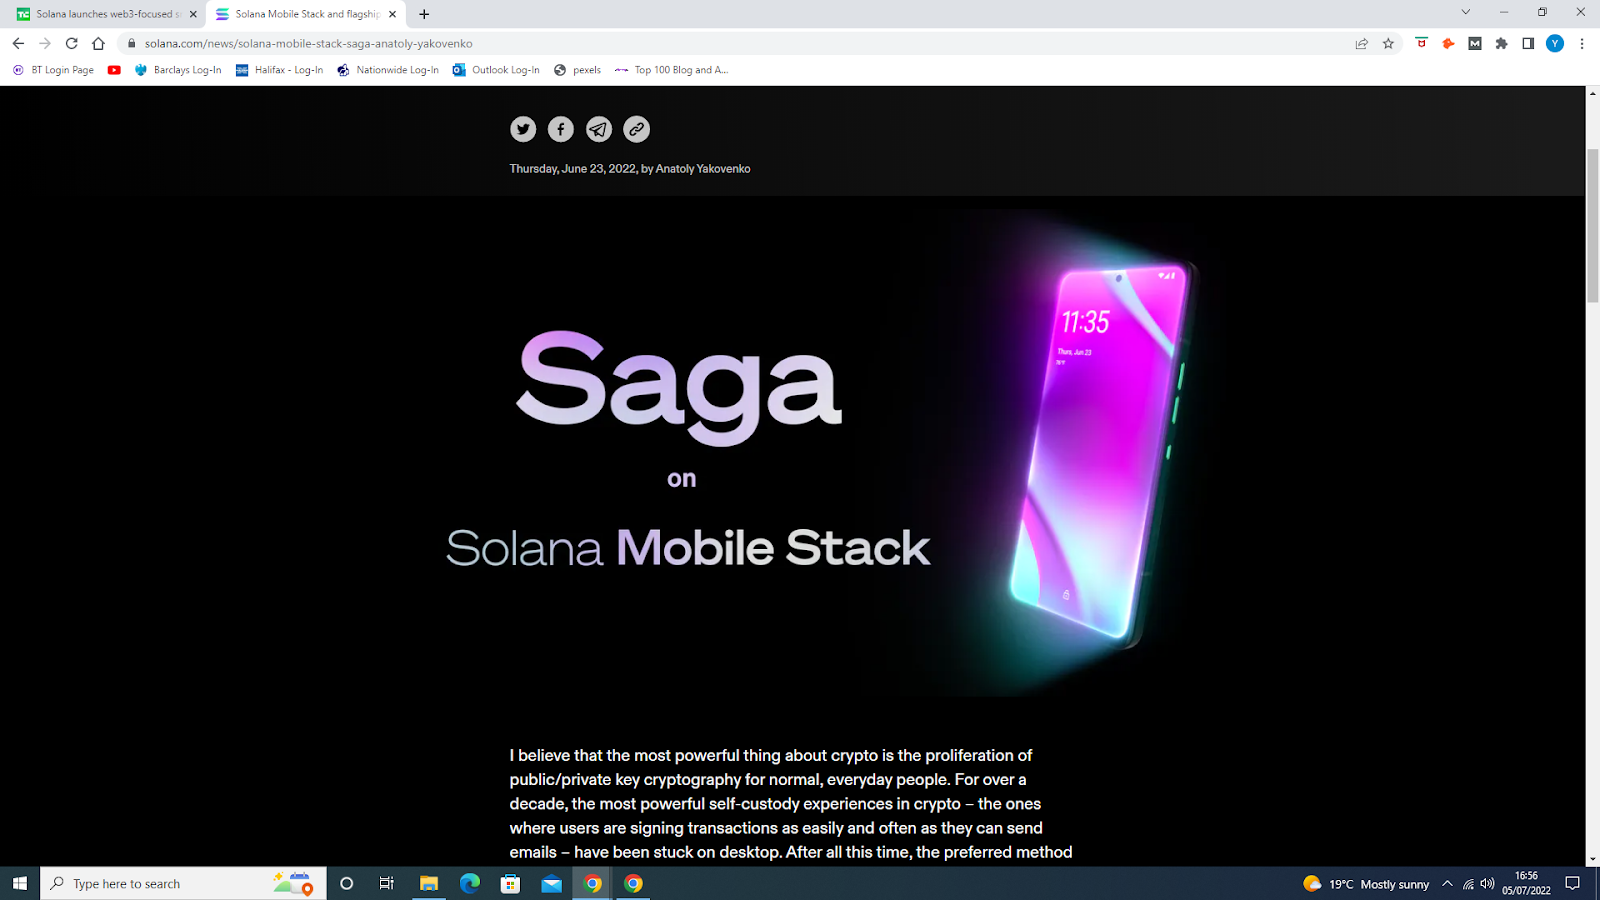Click the Windows taskbar search box
This screenshot has width=1600, height=900.
tap(183, 883)
